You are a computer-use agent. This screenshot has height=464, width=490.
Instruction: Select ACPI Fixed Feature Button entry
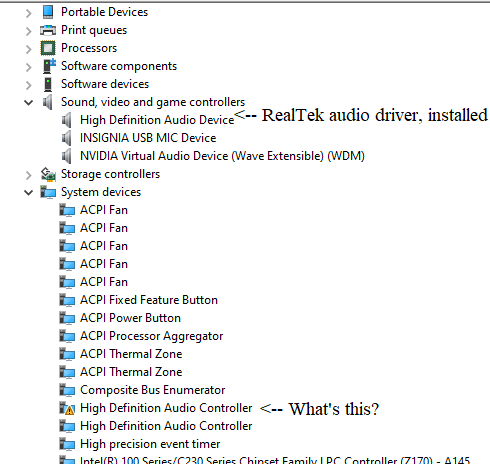pyautogui.click(x=149, y=300)
